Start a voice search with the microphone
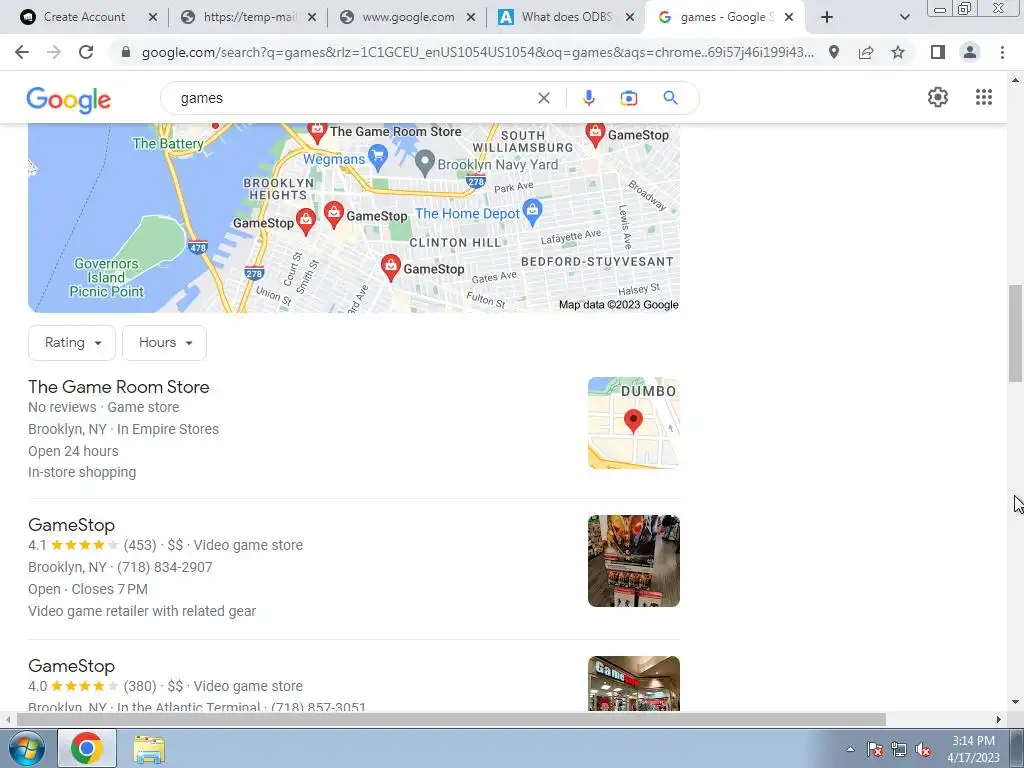 (588, 98)
